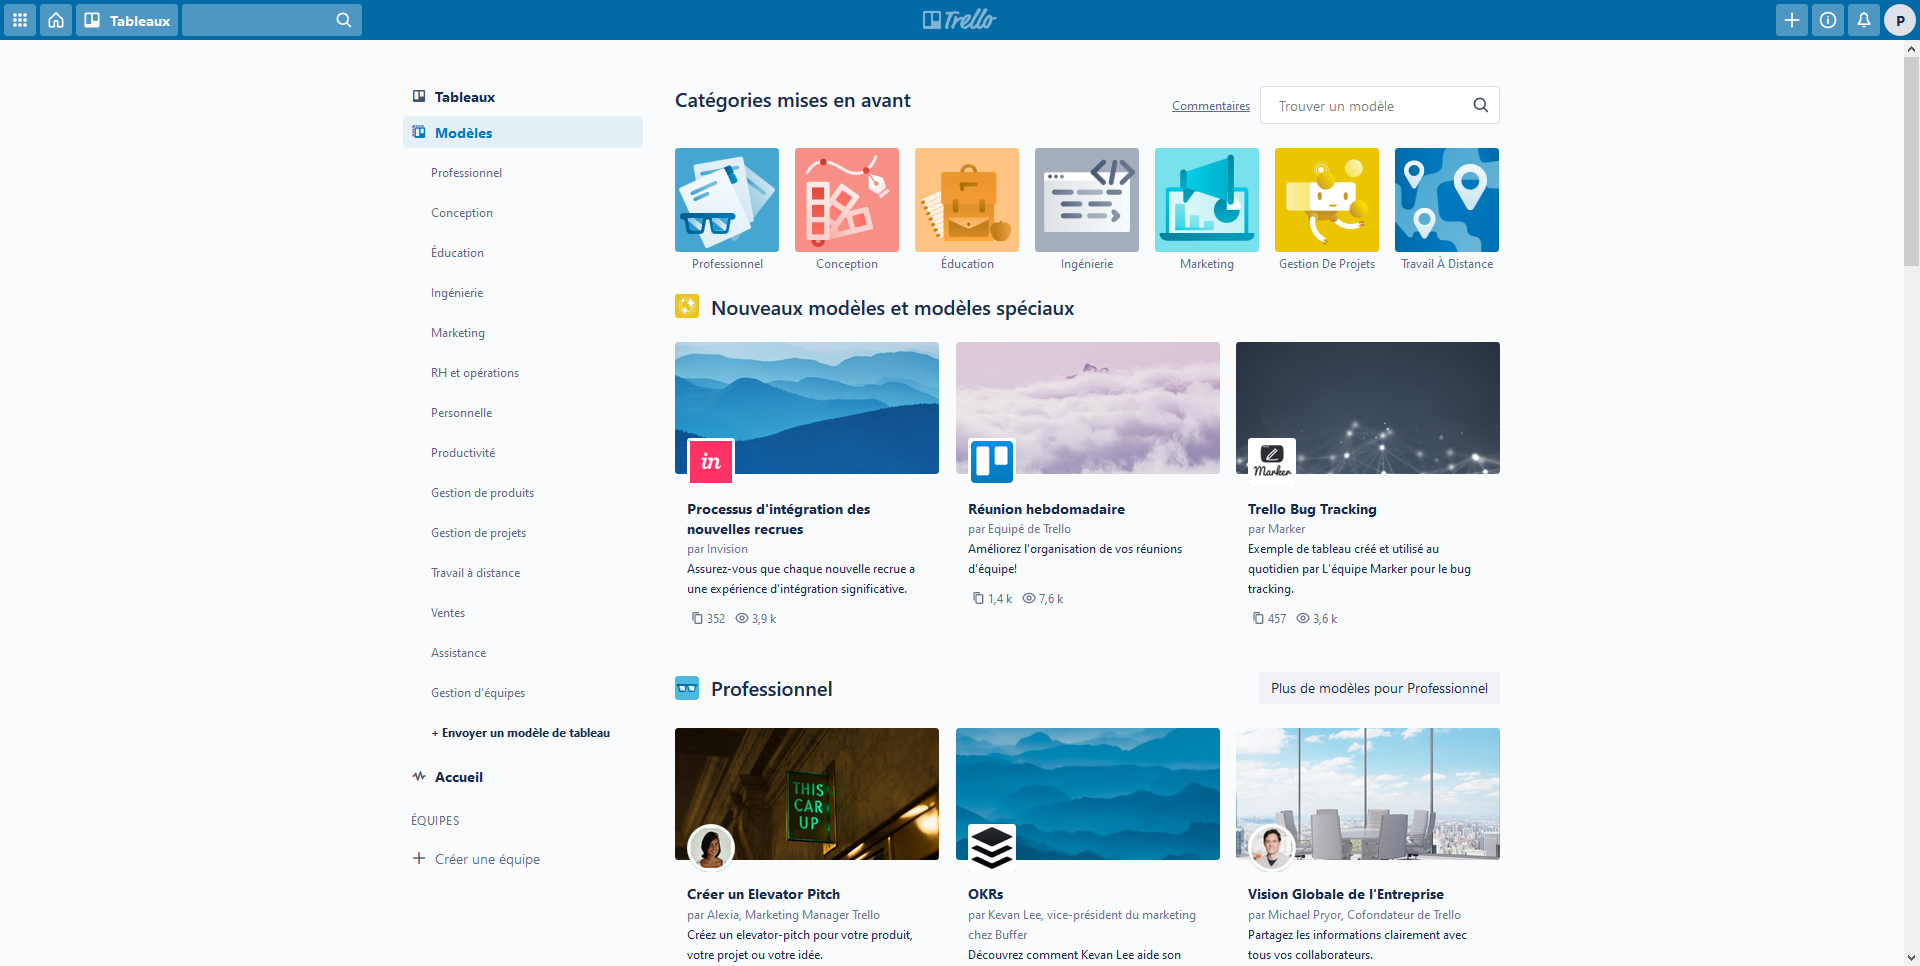Click the Marker logo badge
The width and height of the screenshot is (1920, 966).
1272,461
